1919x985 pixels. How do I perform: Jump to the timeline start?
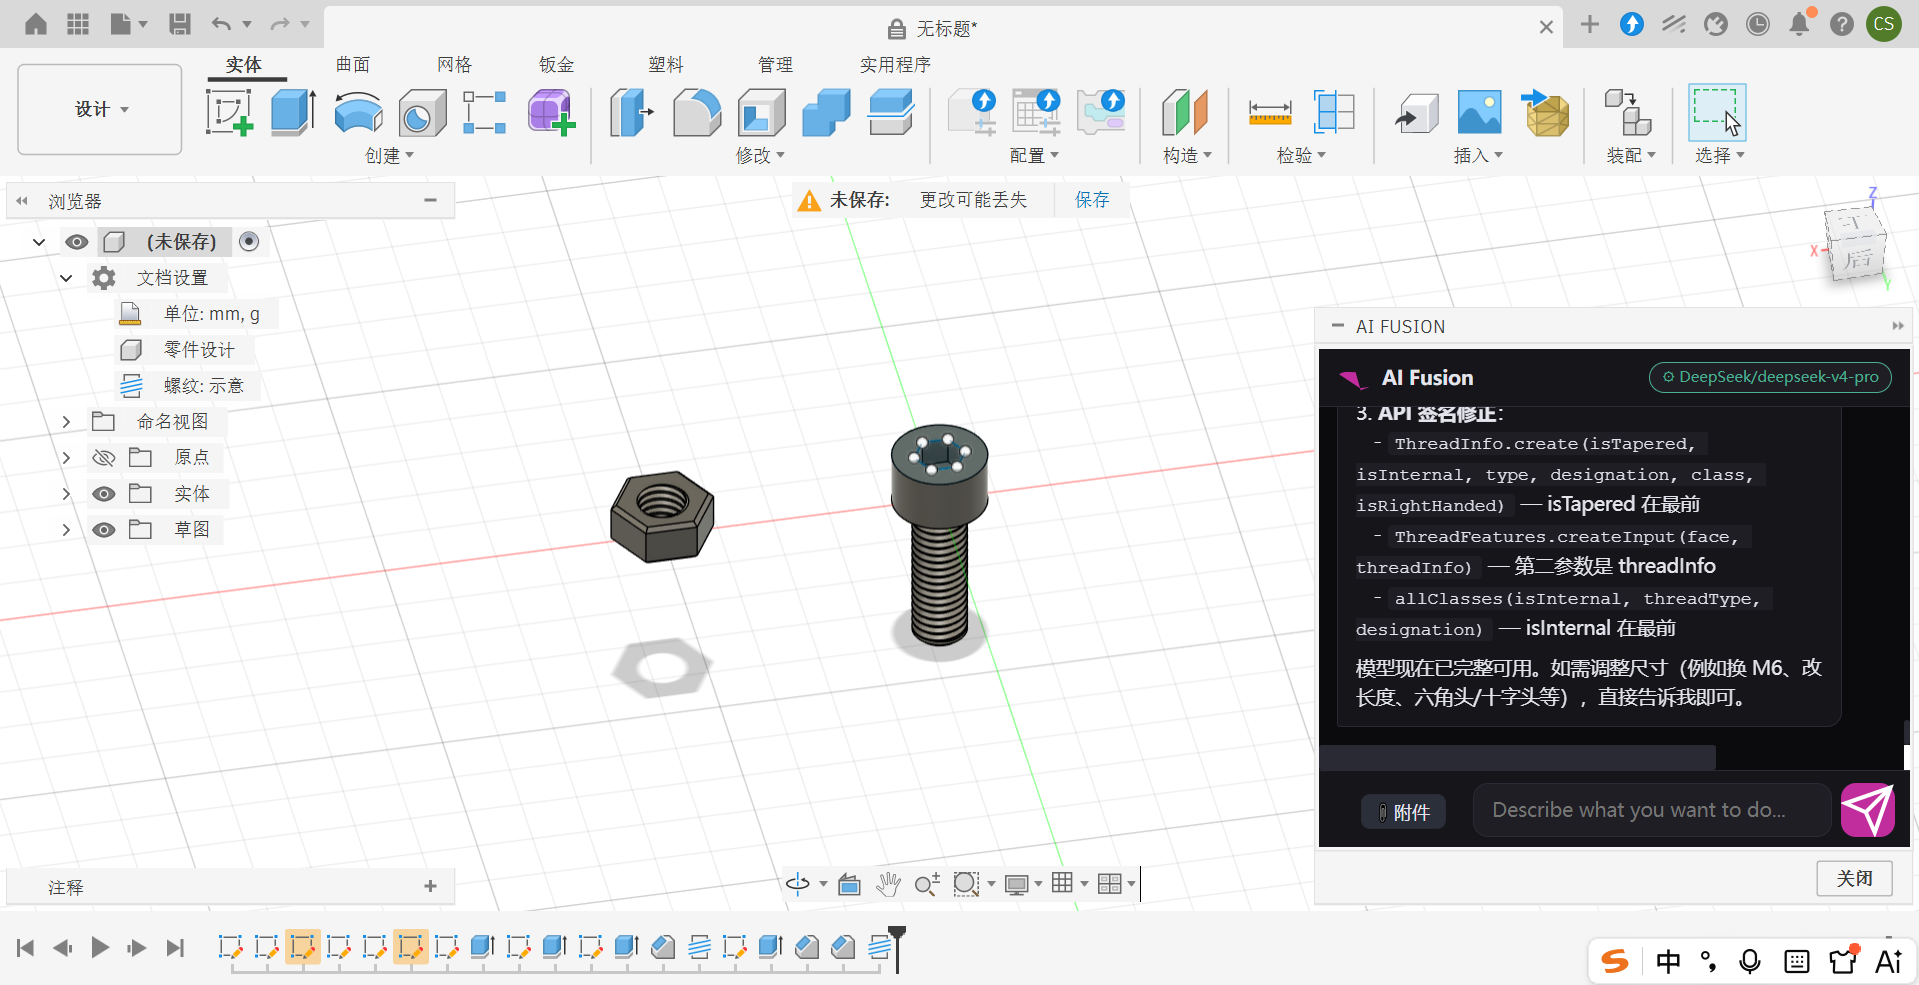tap(26, 947)
